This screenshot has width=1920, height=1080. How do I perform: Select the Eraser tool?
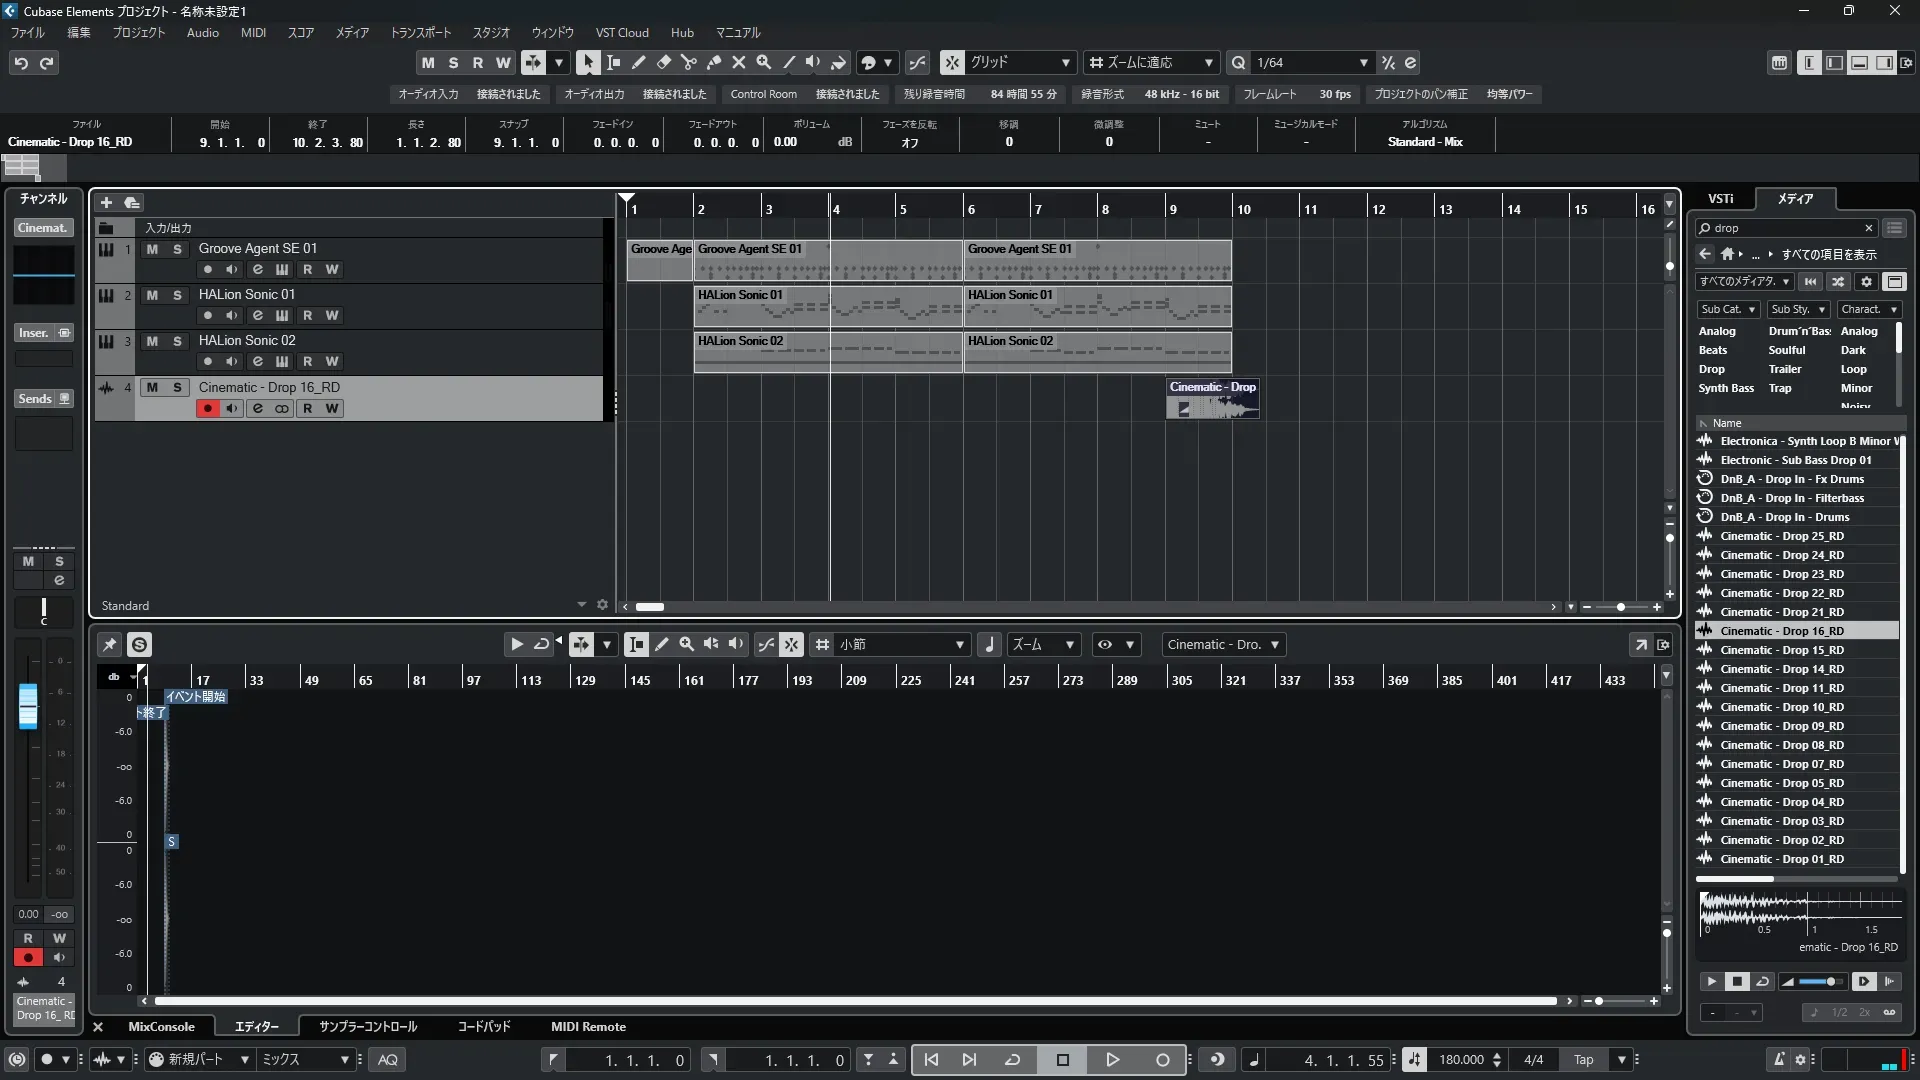[x=663, y=62]
